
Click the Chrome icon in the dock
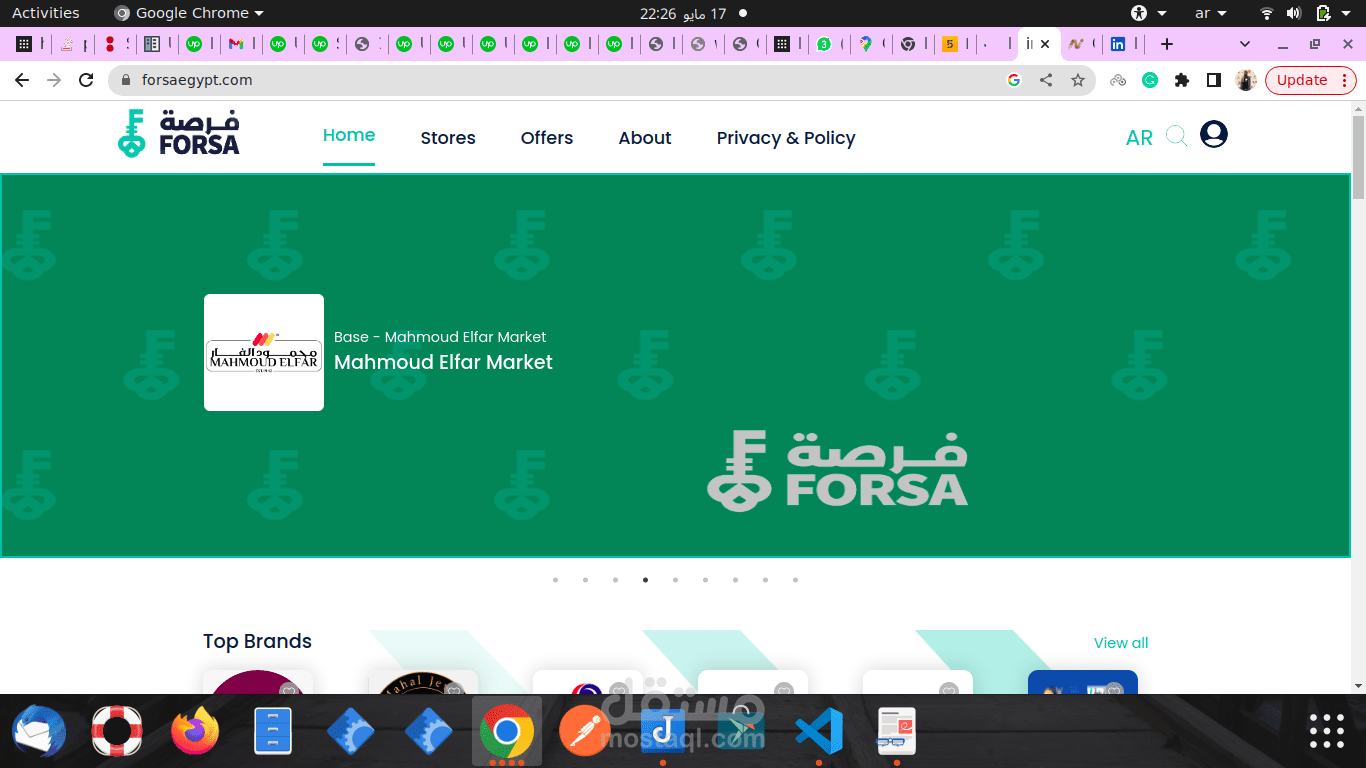click(507, 731)
